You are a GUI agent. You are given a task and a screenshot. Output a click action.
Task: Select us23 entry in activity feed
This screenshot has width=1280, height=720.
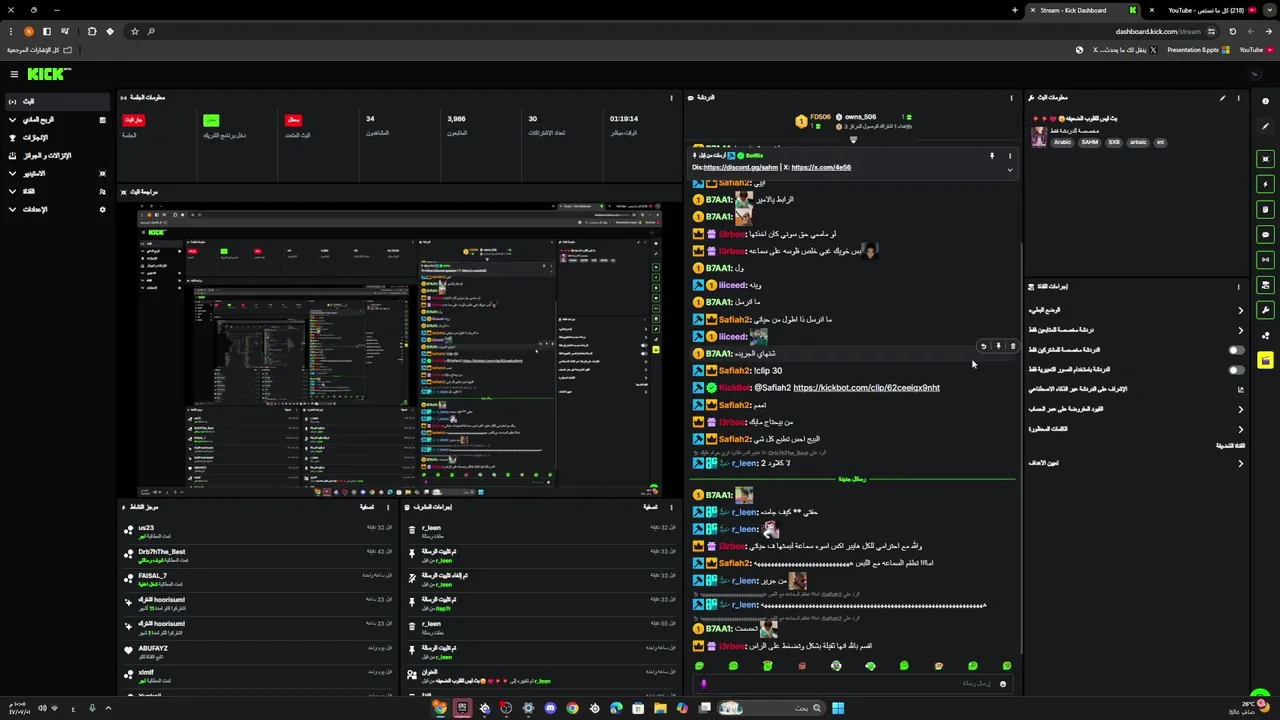(x=258, y=532)
